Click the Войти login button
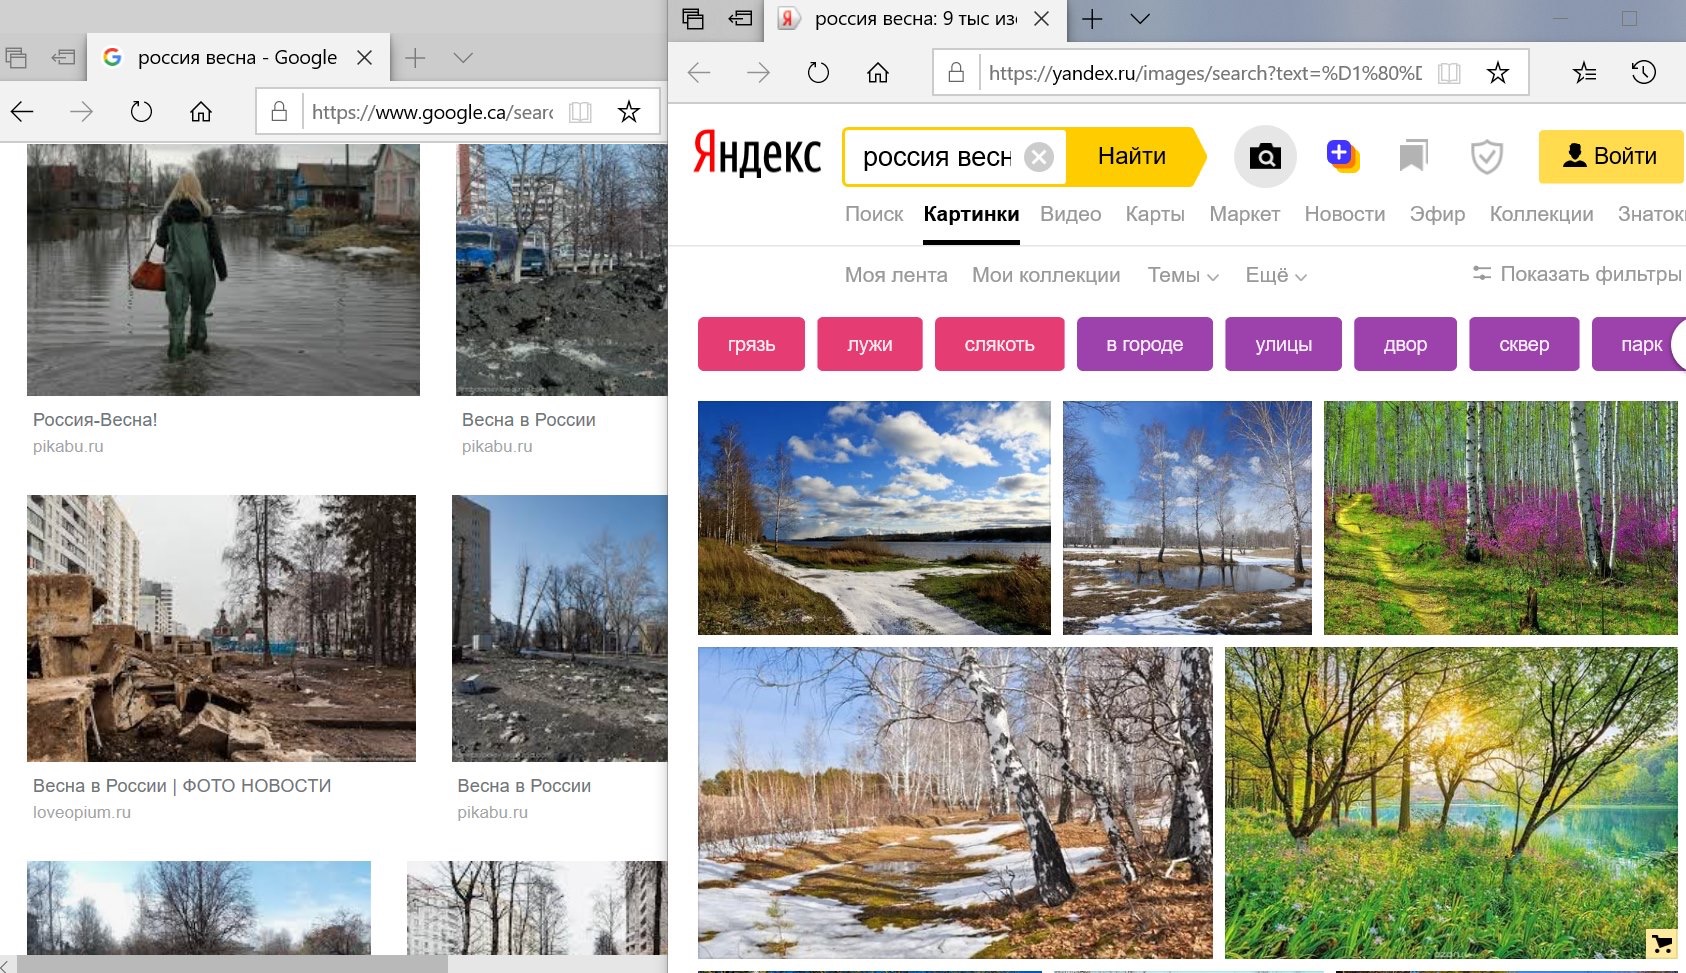Image resolution: width=1686 pixels, height=973 pixels. 1610,156
